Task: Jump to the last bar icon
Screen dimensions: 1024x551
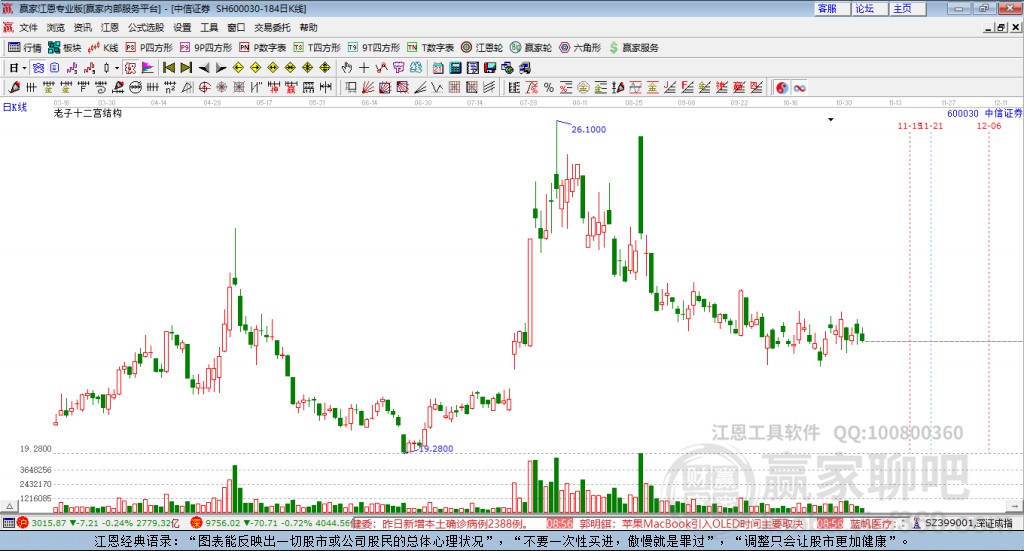Action: (186, 68)
